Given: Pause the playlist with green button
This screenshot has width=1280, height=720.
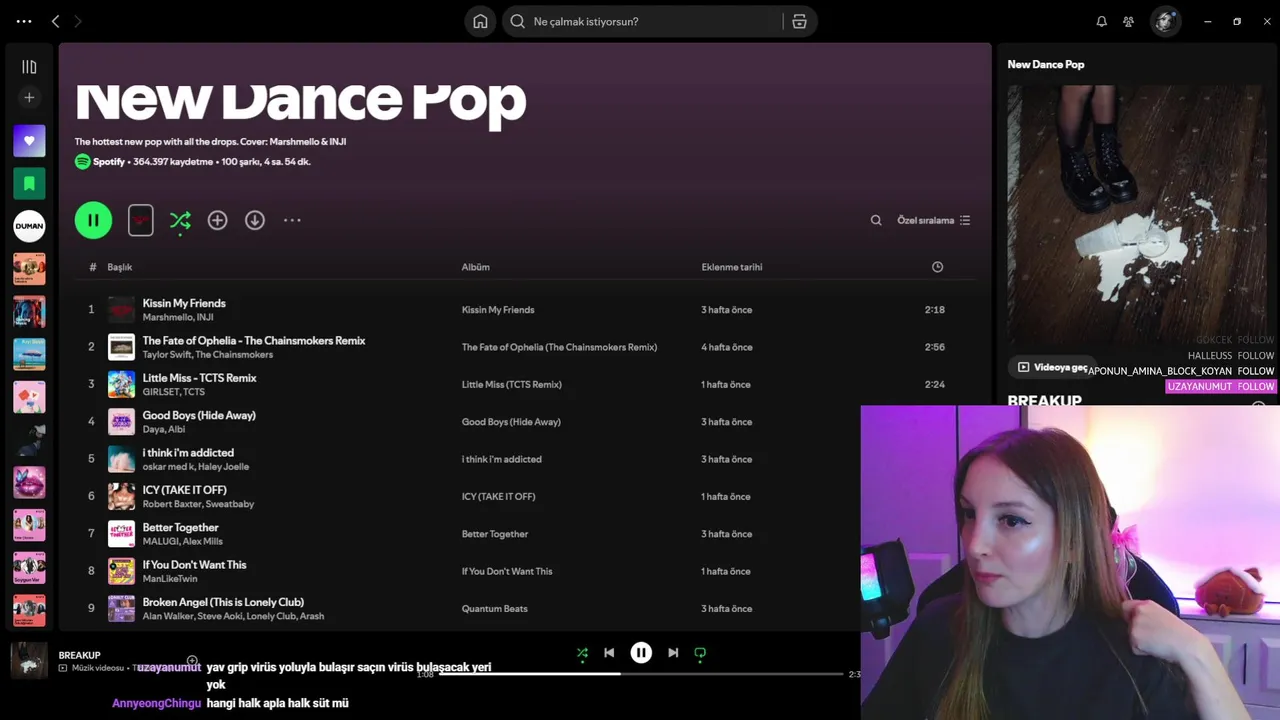Looking at the screenshot, I should click(93, 220).
